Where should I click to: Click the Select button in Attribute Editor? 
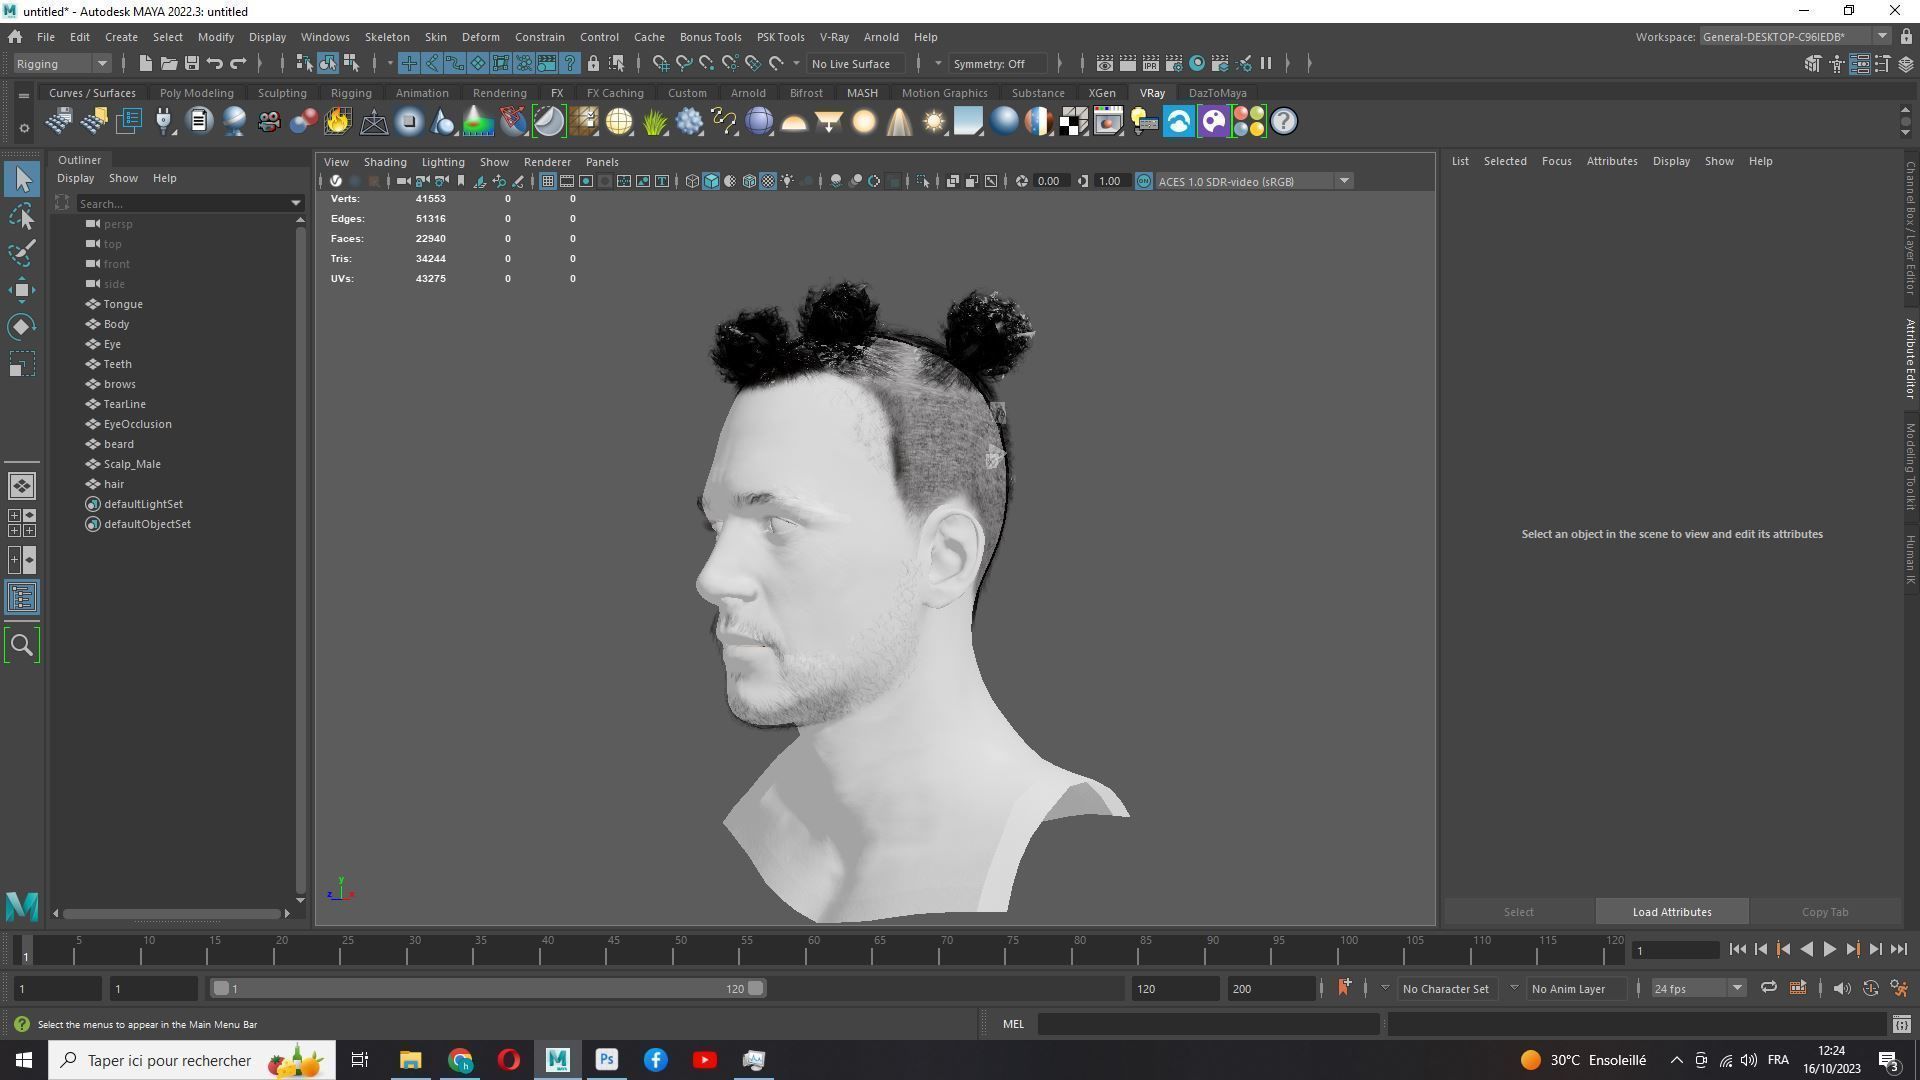point(1518,912)
